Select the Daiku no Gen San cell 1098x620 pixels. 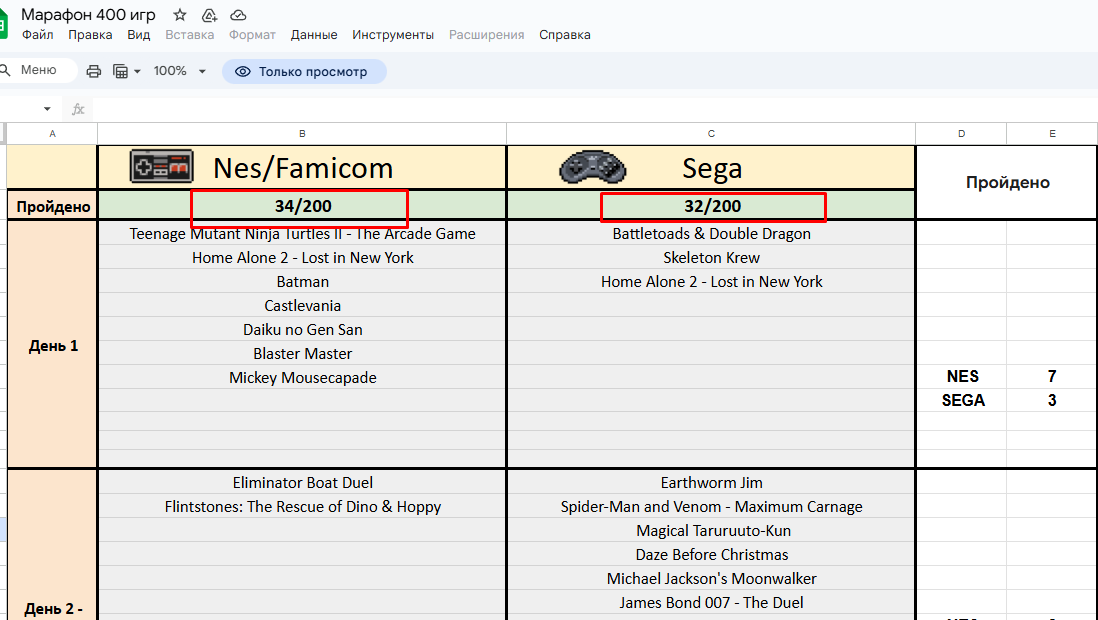[302, 329]
